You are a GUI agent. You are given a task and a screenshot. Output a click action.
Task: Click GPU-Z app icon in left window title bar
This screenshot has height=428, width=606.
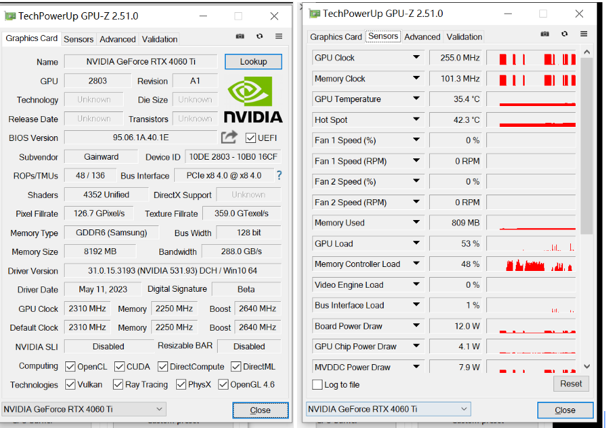coord(10,16)
